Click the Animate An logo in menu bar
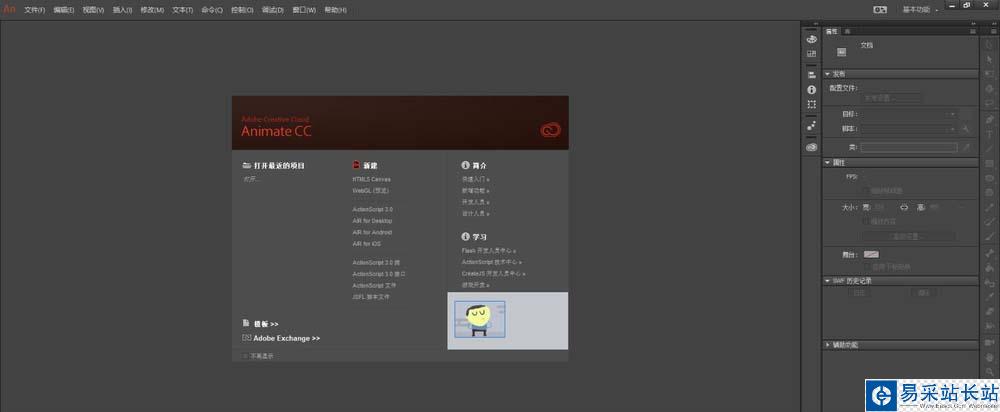 9,10
